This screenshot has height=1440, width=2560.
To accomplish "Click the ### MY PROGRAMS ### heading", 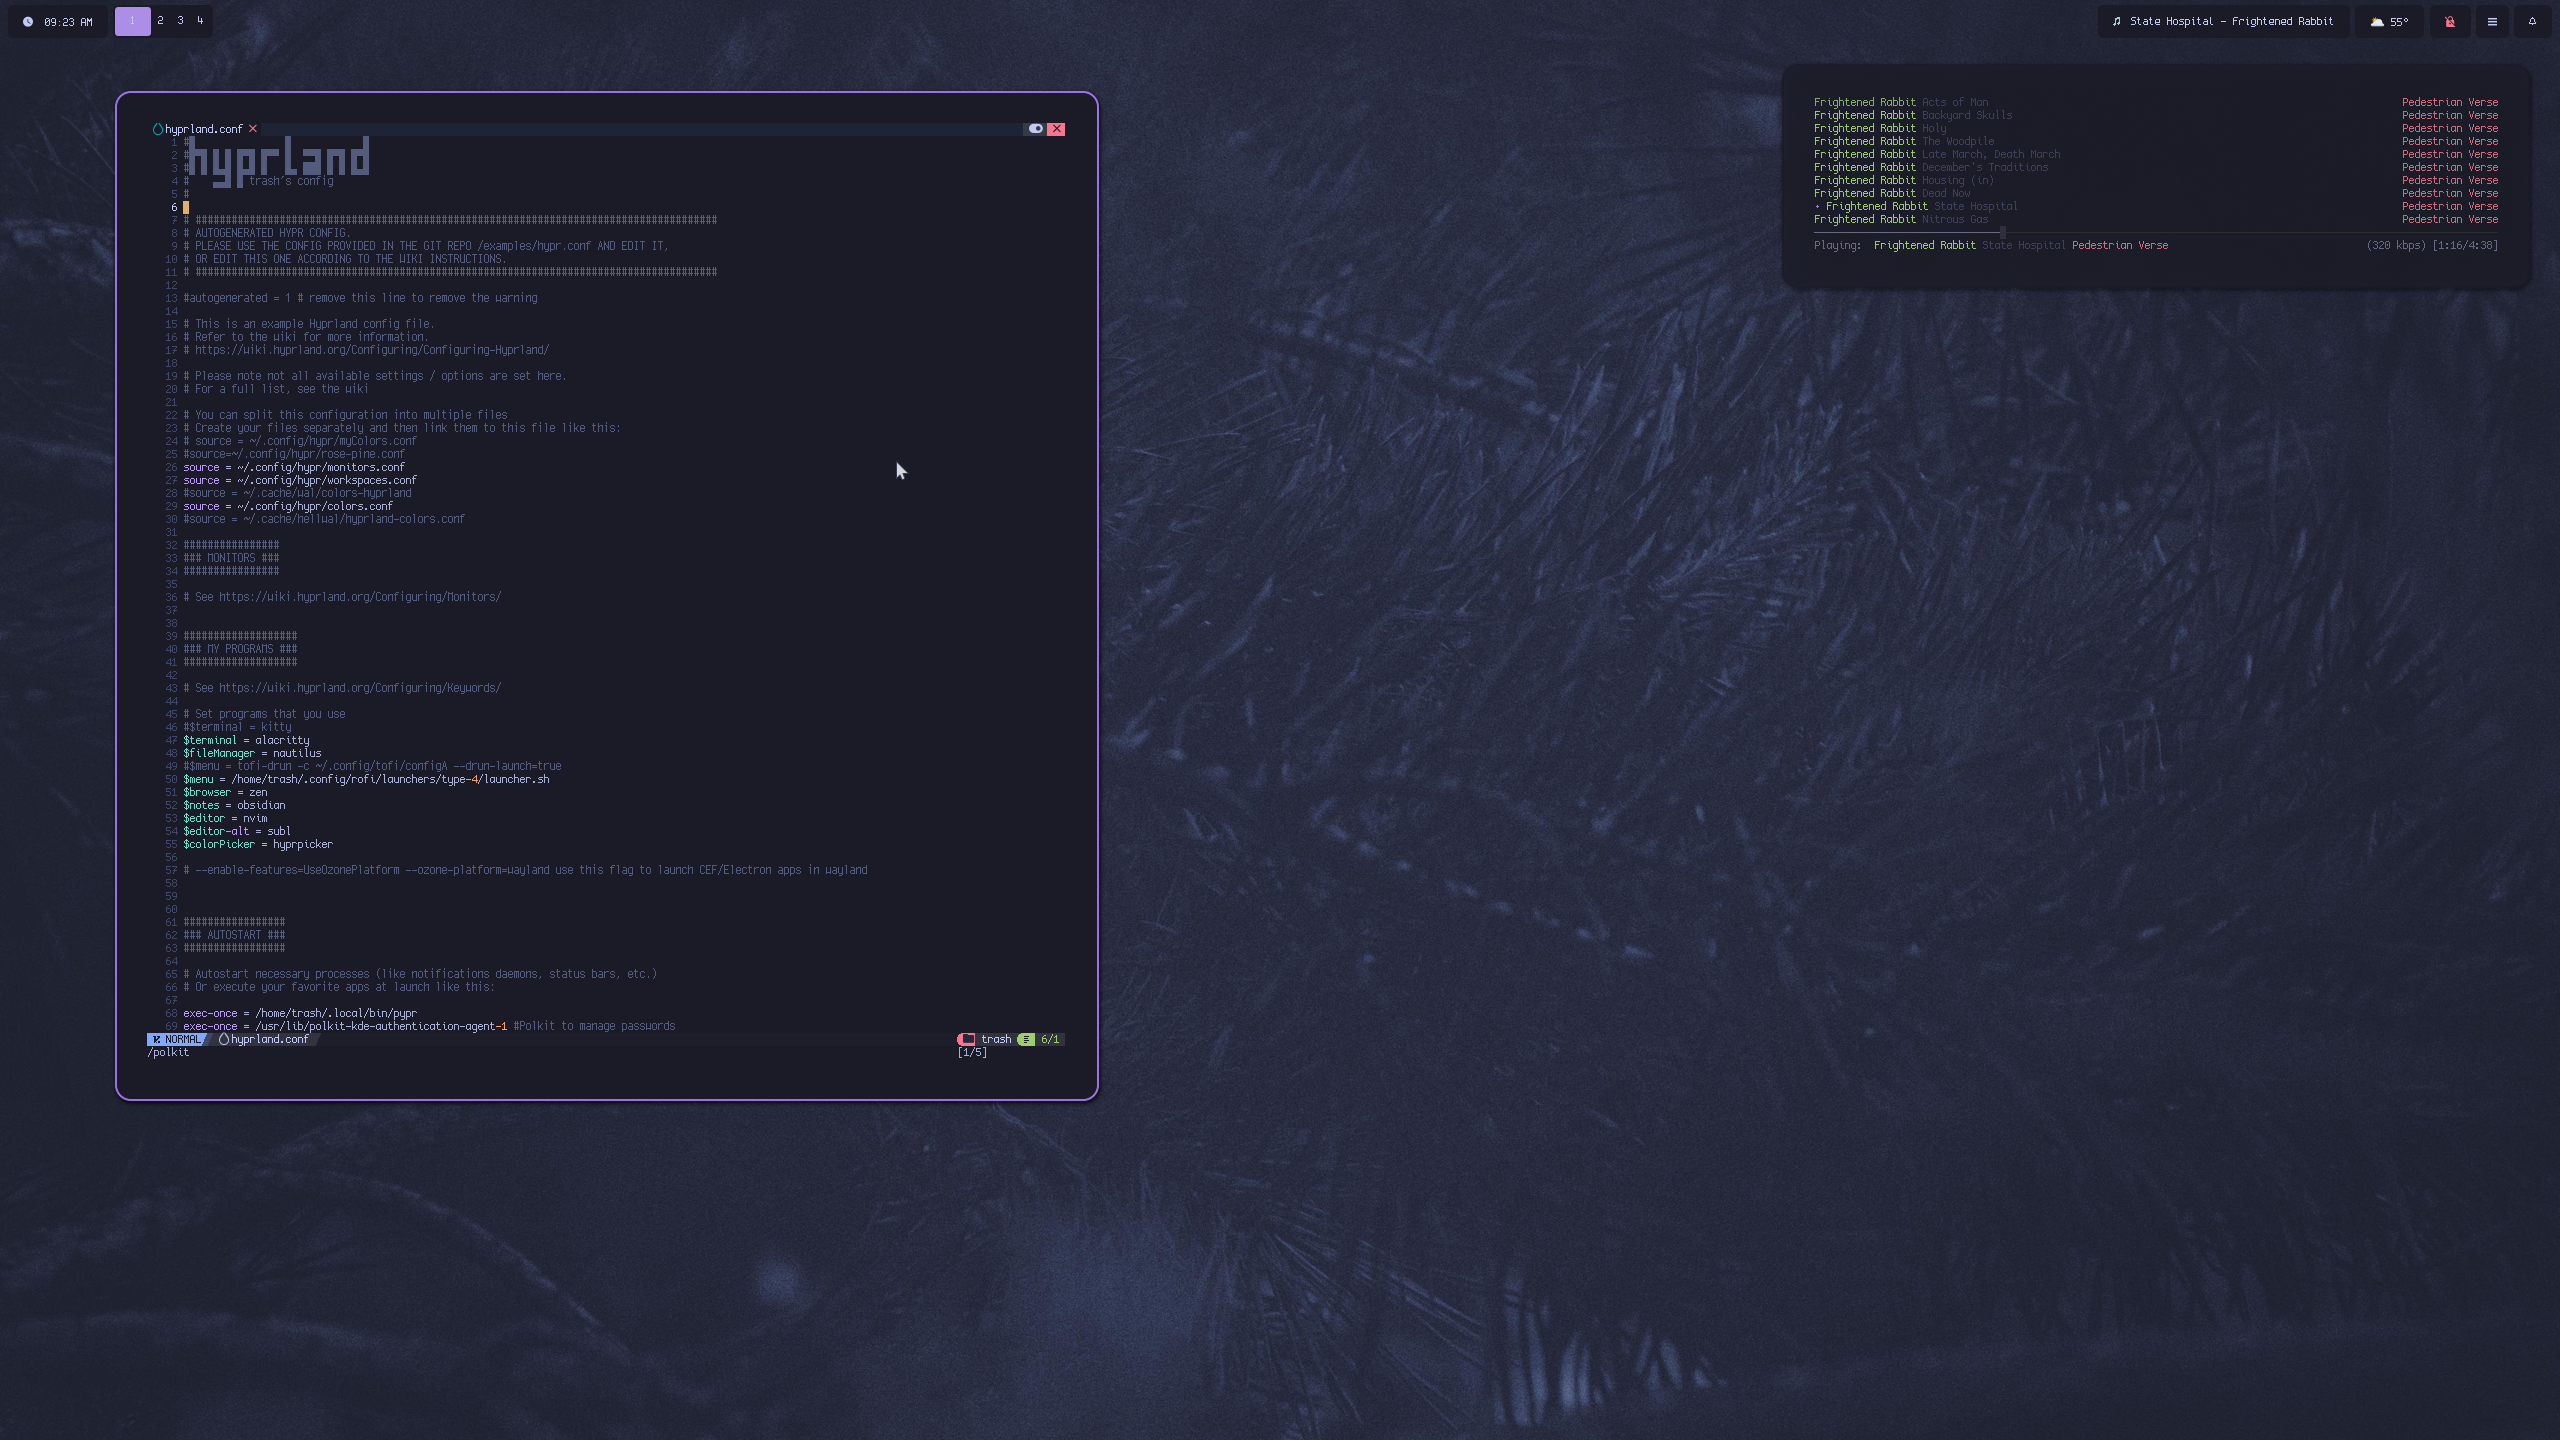I will (x=240, y=649).
